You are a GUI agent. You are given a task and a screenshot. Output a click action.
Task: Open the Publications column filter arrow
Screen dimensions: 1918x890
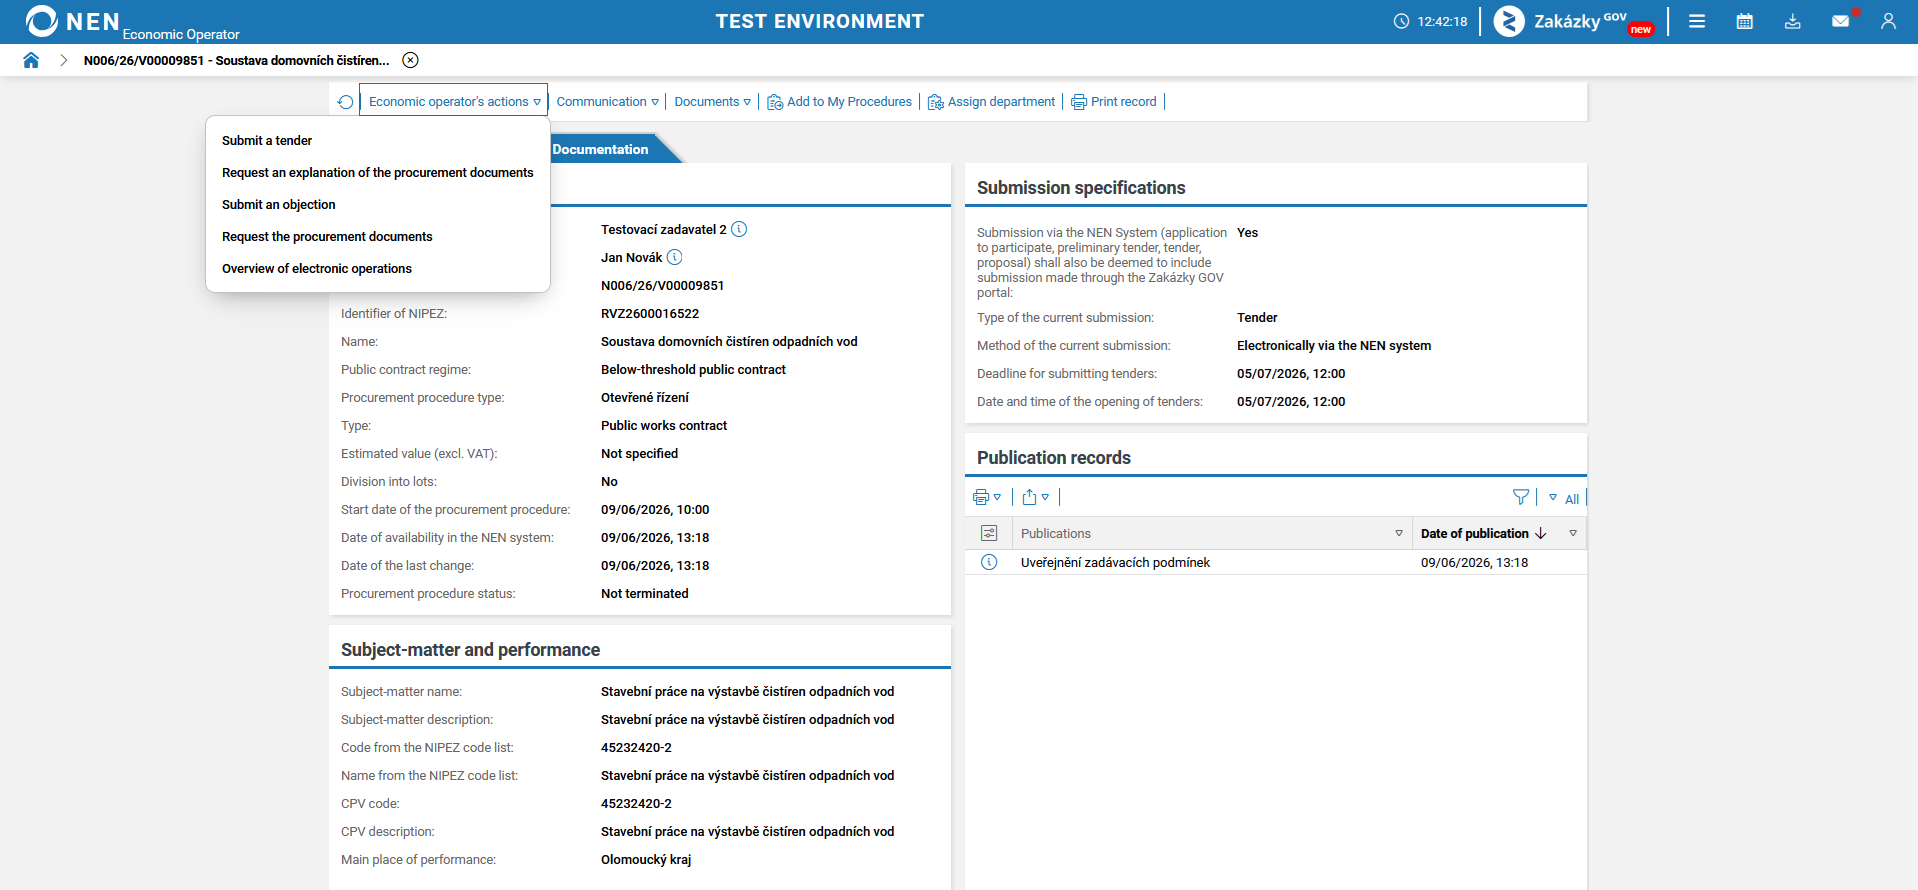1399,533
